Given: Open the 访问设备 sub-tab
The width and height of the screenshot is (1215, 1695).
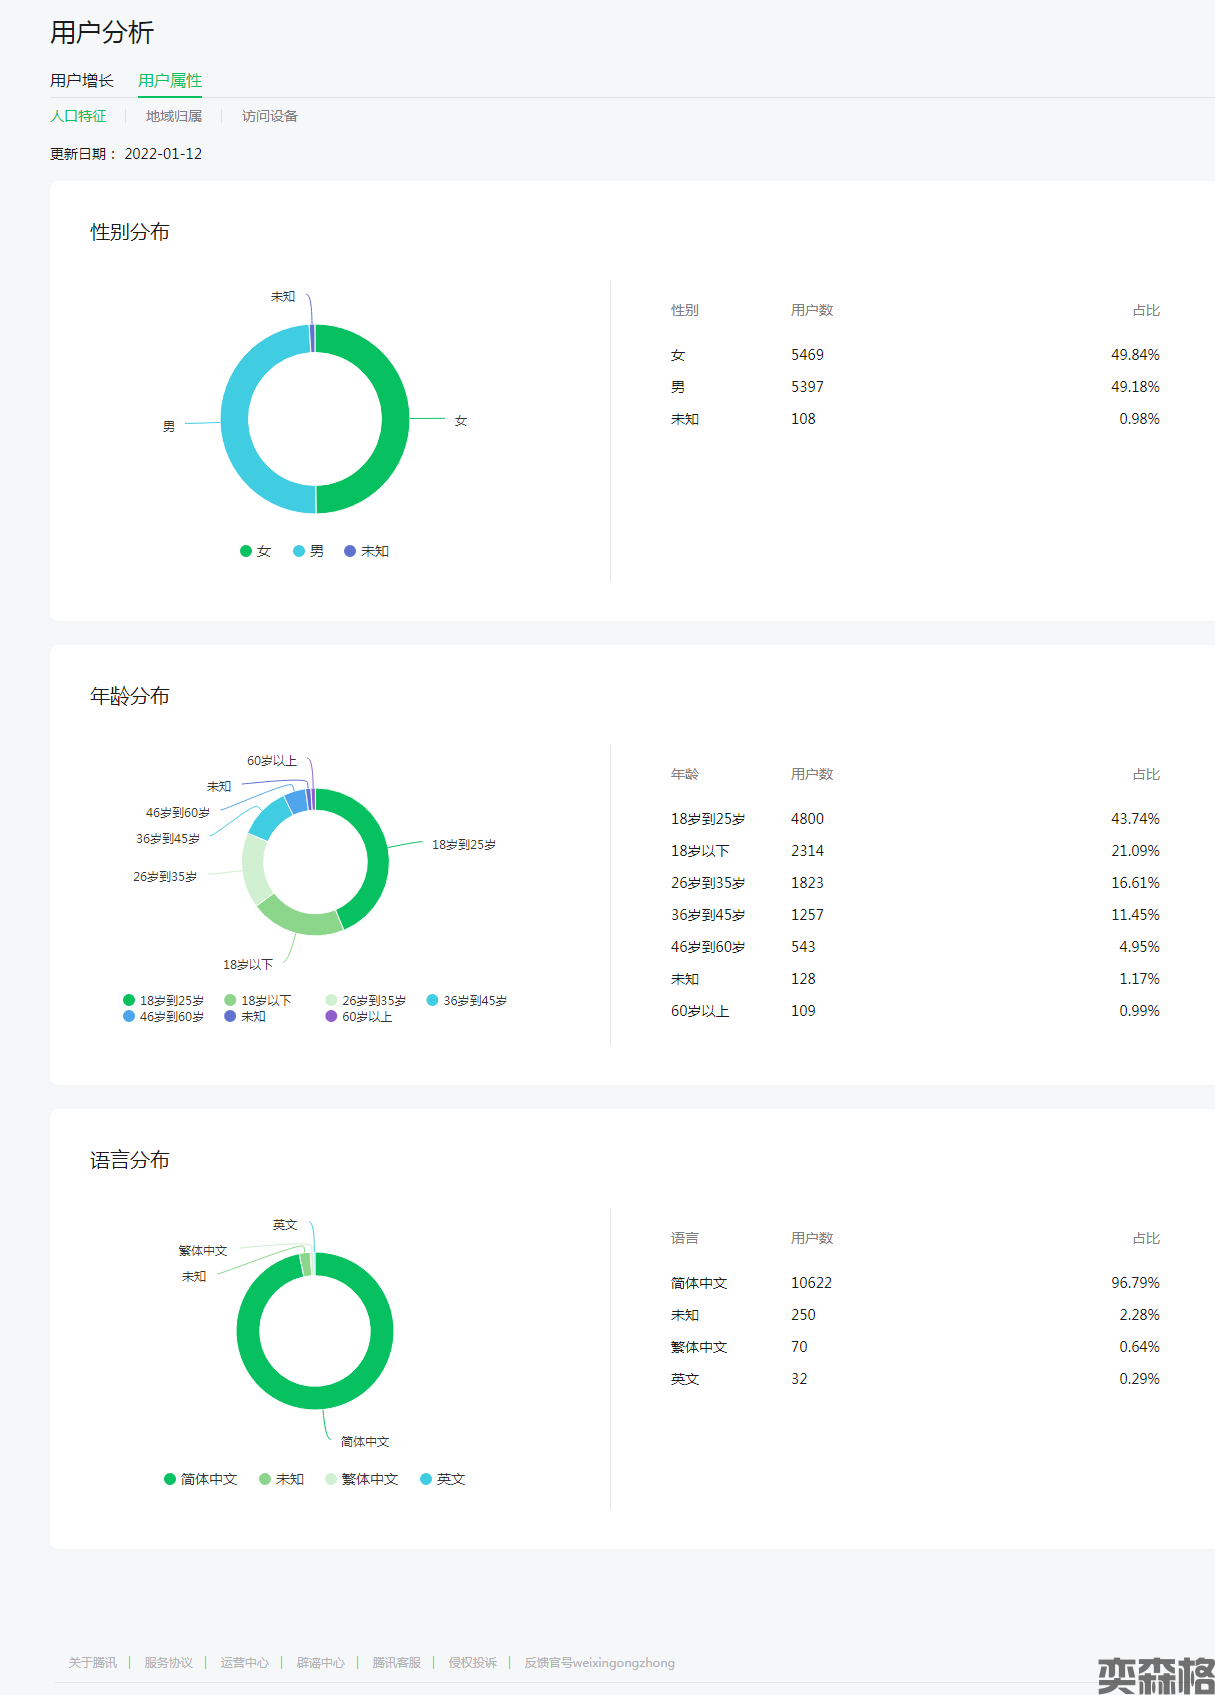Looking at the screenshot, I should click(270, 116).
